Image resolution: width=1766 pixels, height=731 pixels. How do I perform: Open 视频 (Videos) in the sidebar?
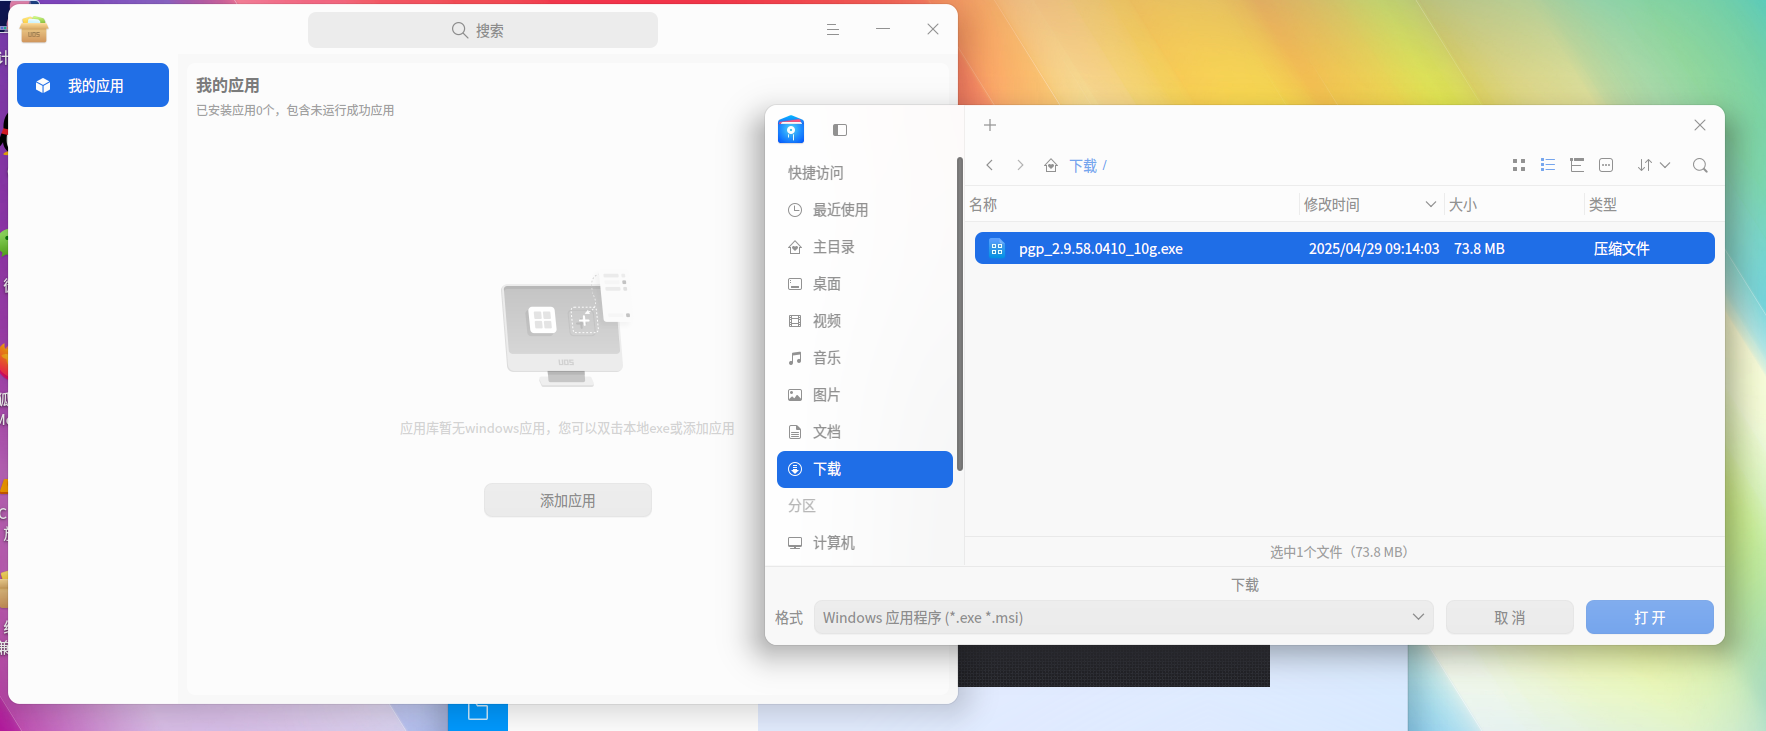[x=865, y=321]
